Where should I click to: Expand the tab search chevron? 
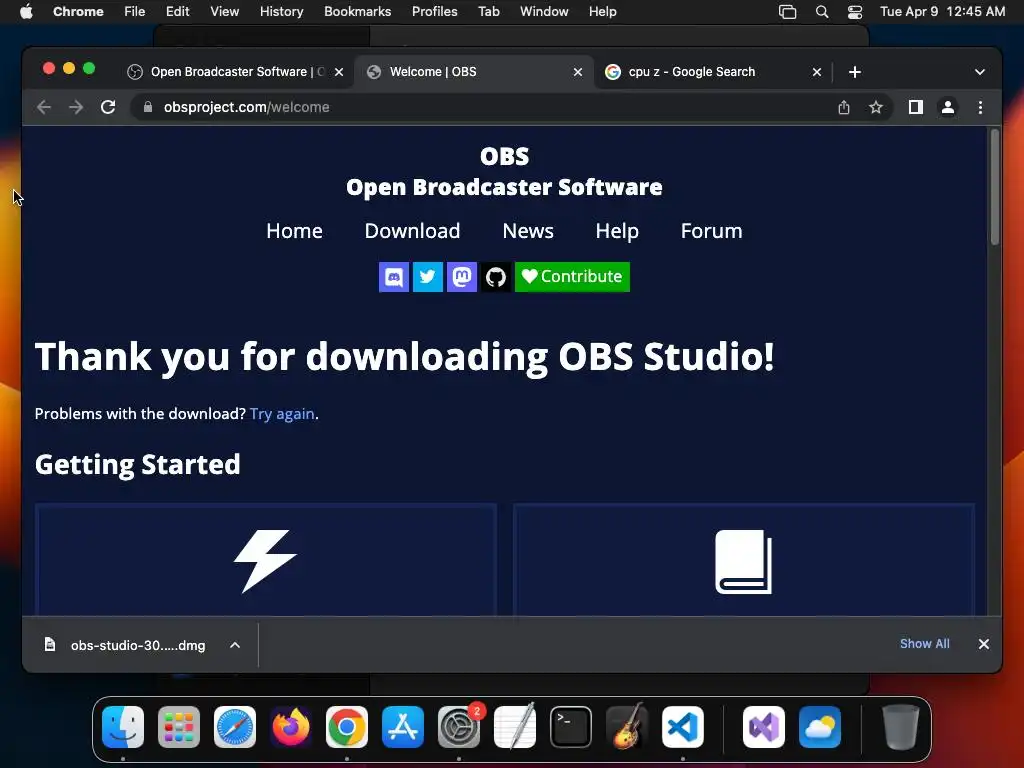(x=980, y=72)
